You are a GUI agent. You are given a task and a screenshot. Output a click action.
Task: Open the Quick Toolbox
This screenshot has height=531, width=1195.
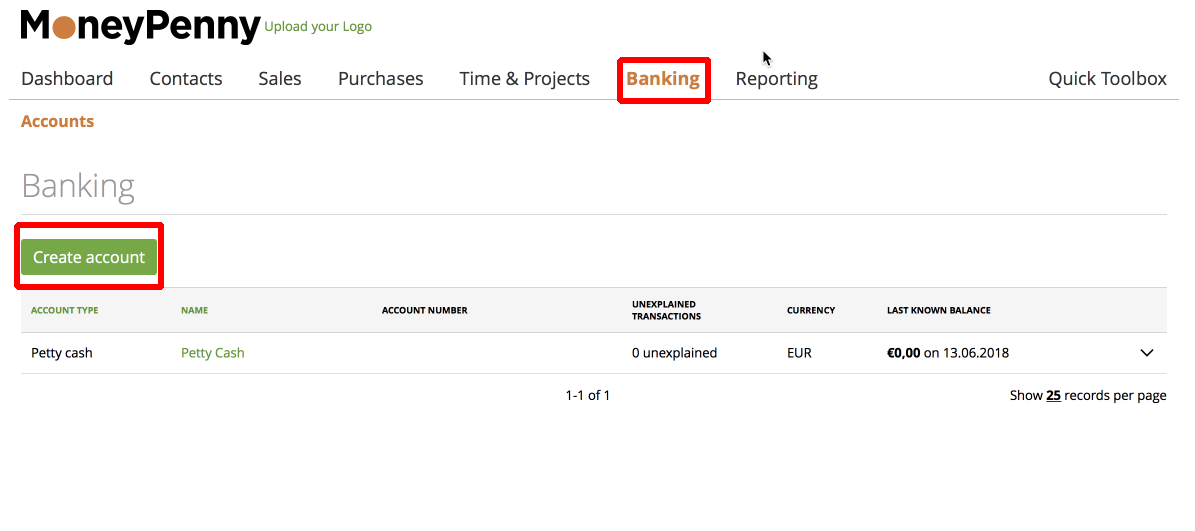coord(1107,78)
